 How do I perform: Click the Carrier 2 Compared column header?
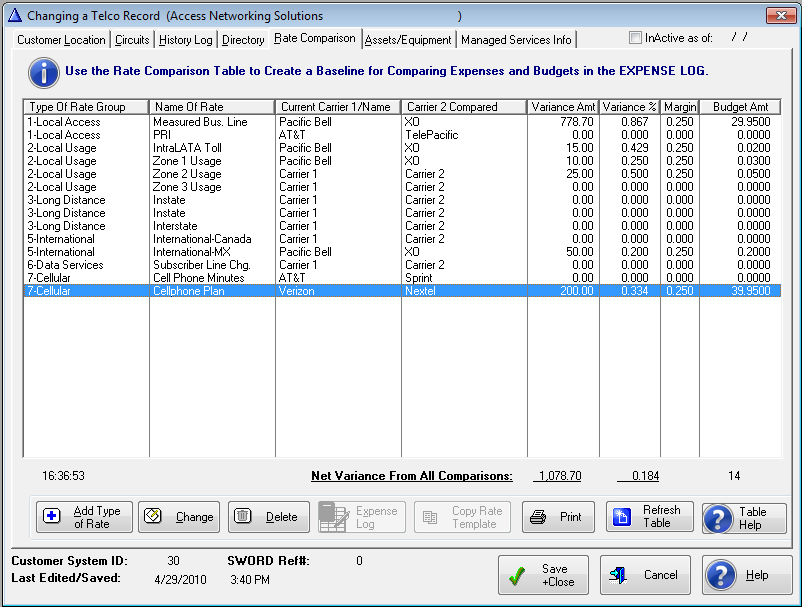pos(464,107)
